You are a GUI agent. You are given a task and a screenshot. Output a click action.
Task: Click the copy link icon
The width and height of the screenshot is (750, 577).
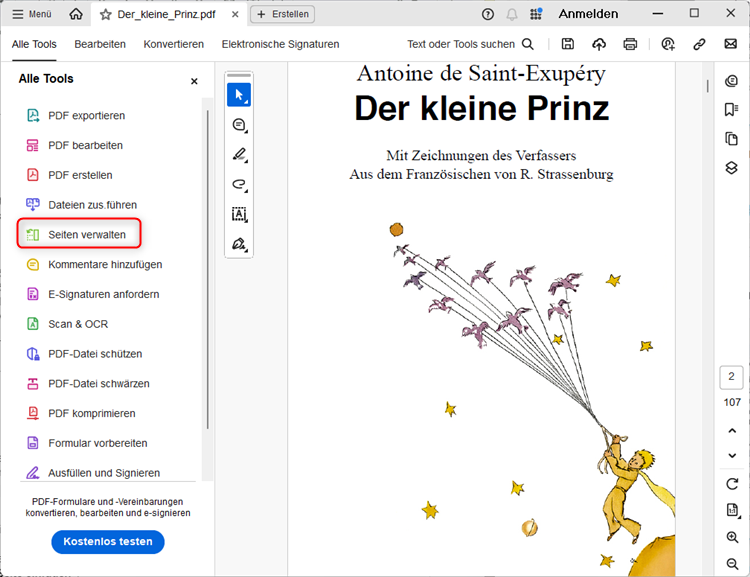pos(699,44)
